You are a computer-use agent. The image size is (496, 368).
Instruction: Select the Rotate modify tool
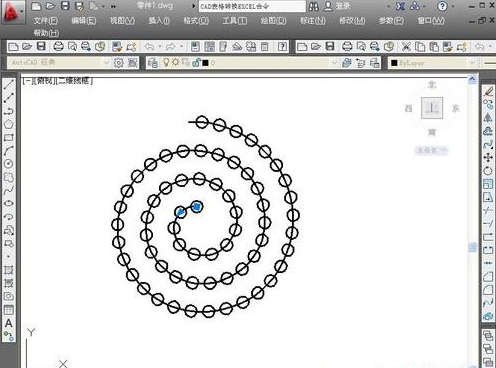tap(488, 171)
